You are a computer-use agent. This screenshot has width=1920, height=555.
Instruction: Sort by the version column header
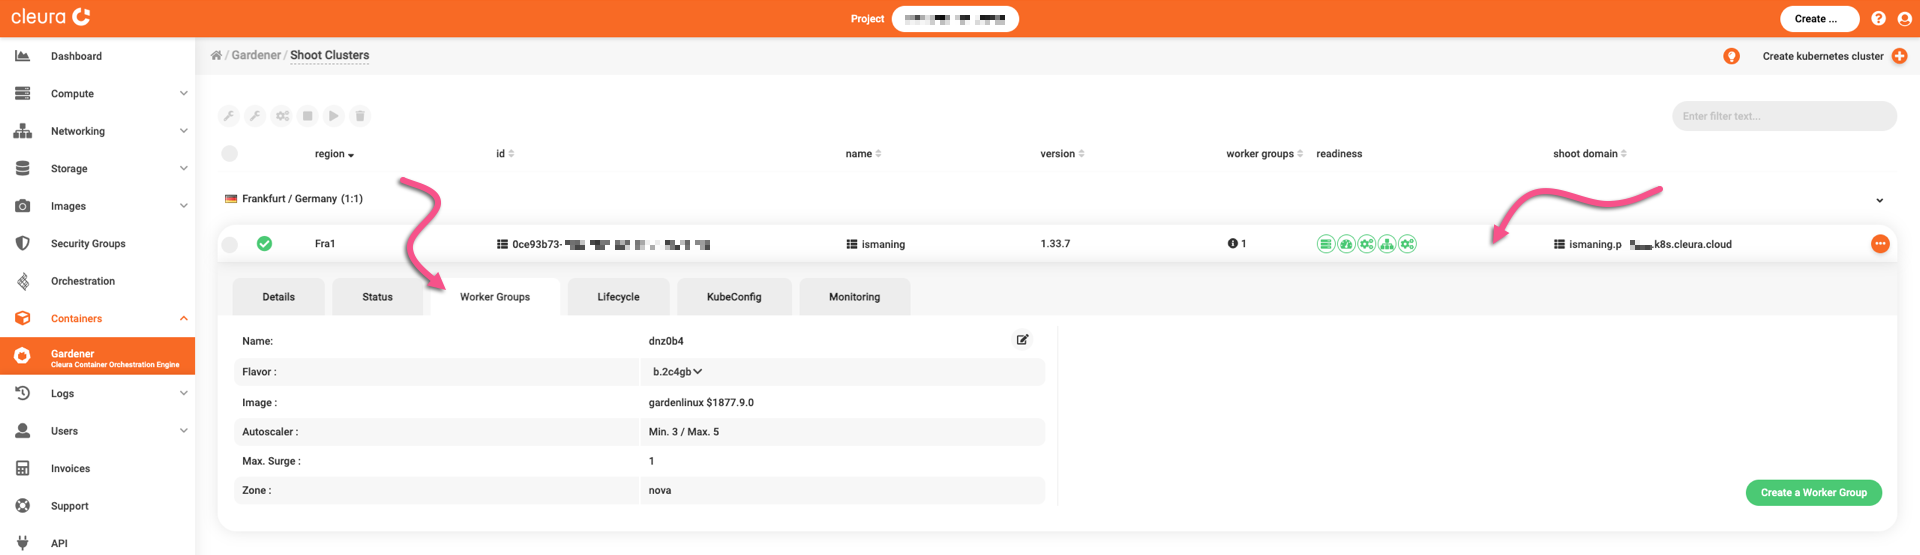[x=1062, y=154]
